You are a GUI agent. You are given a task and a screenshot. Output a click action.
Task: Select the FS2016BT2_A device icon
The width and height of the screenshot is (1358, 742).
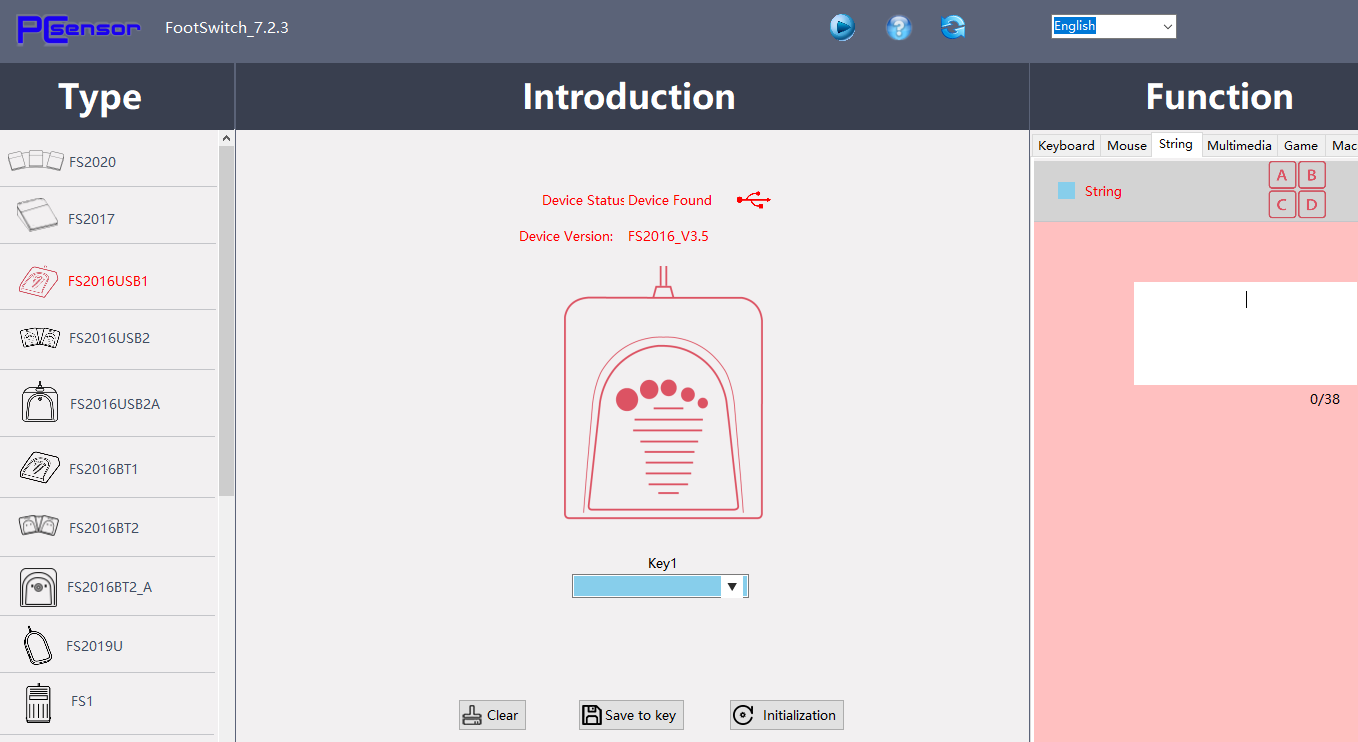click(x=39, y=587)
